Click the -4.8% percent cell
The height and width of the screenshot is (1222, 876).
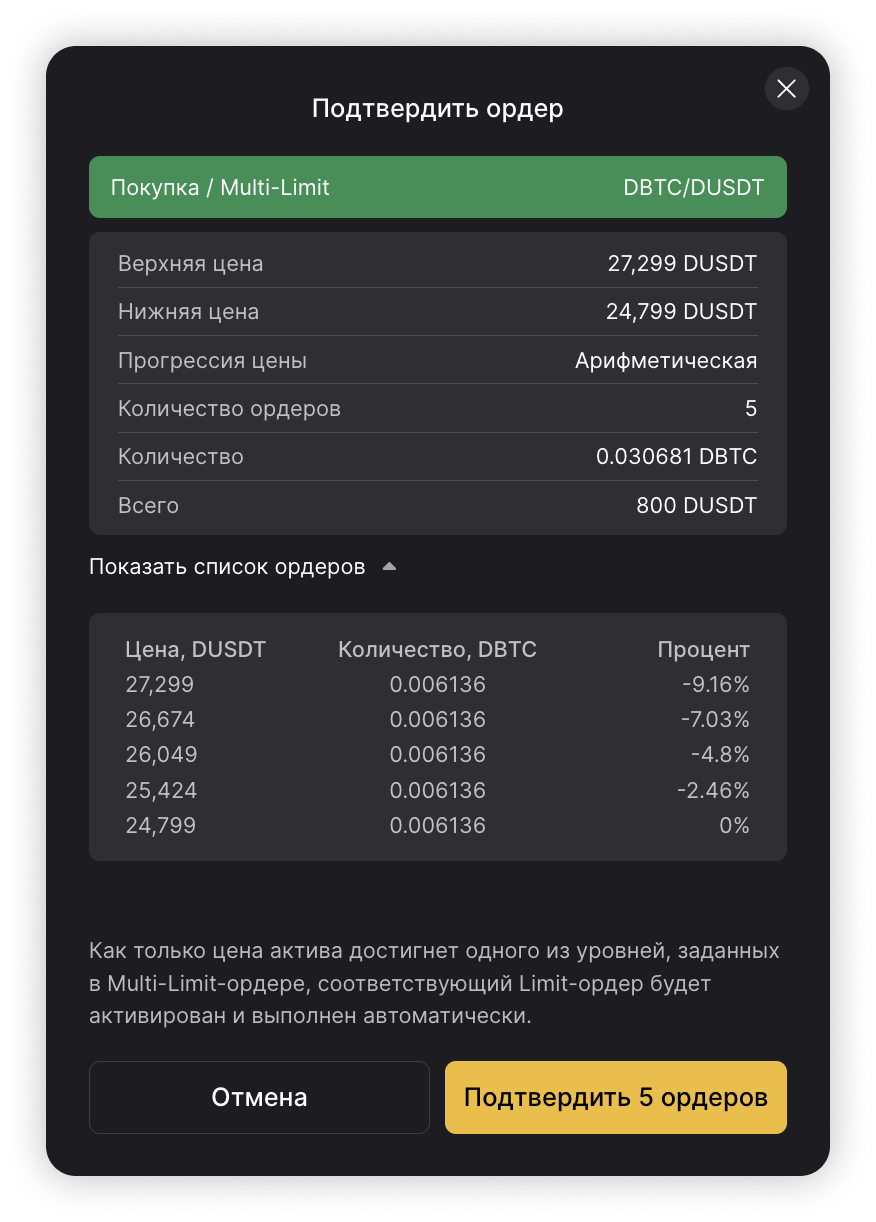coord(720,755)
